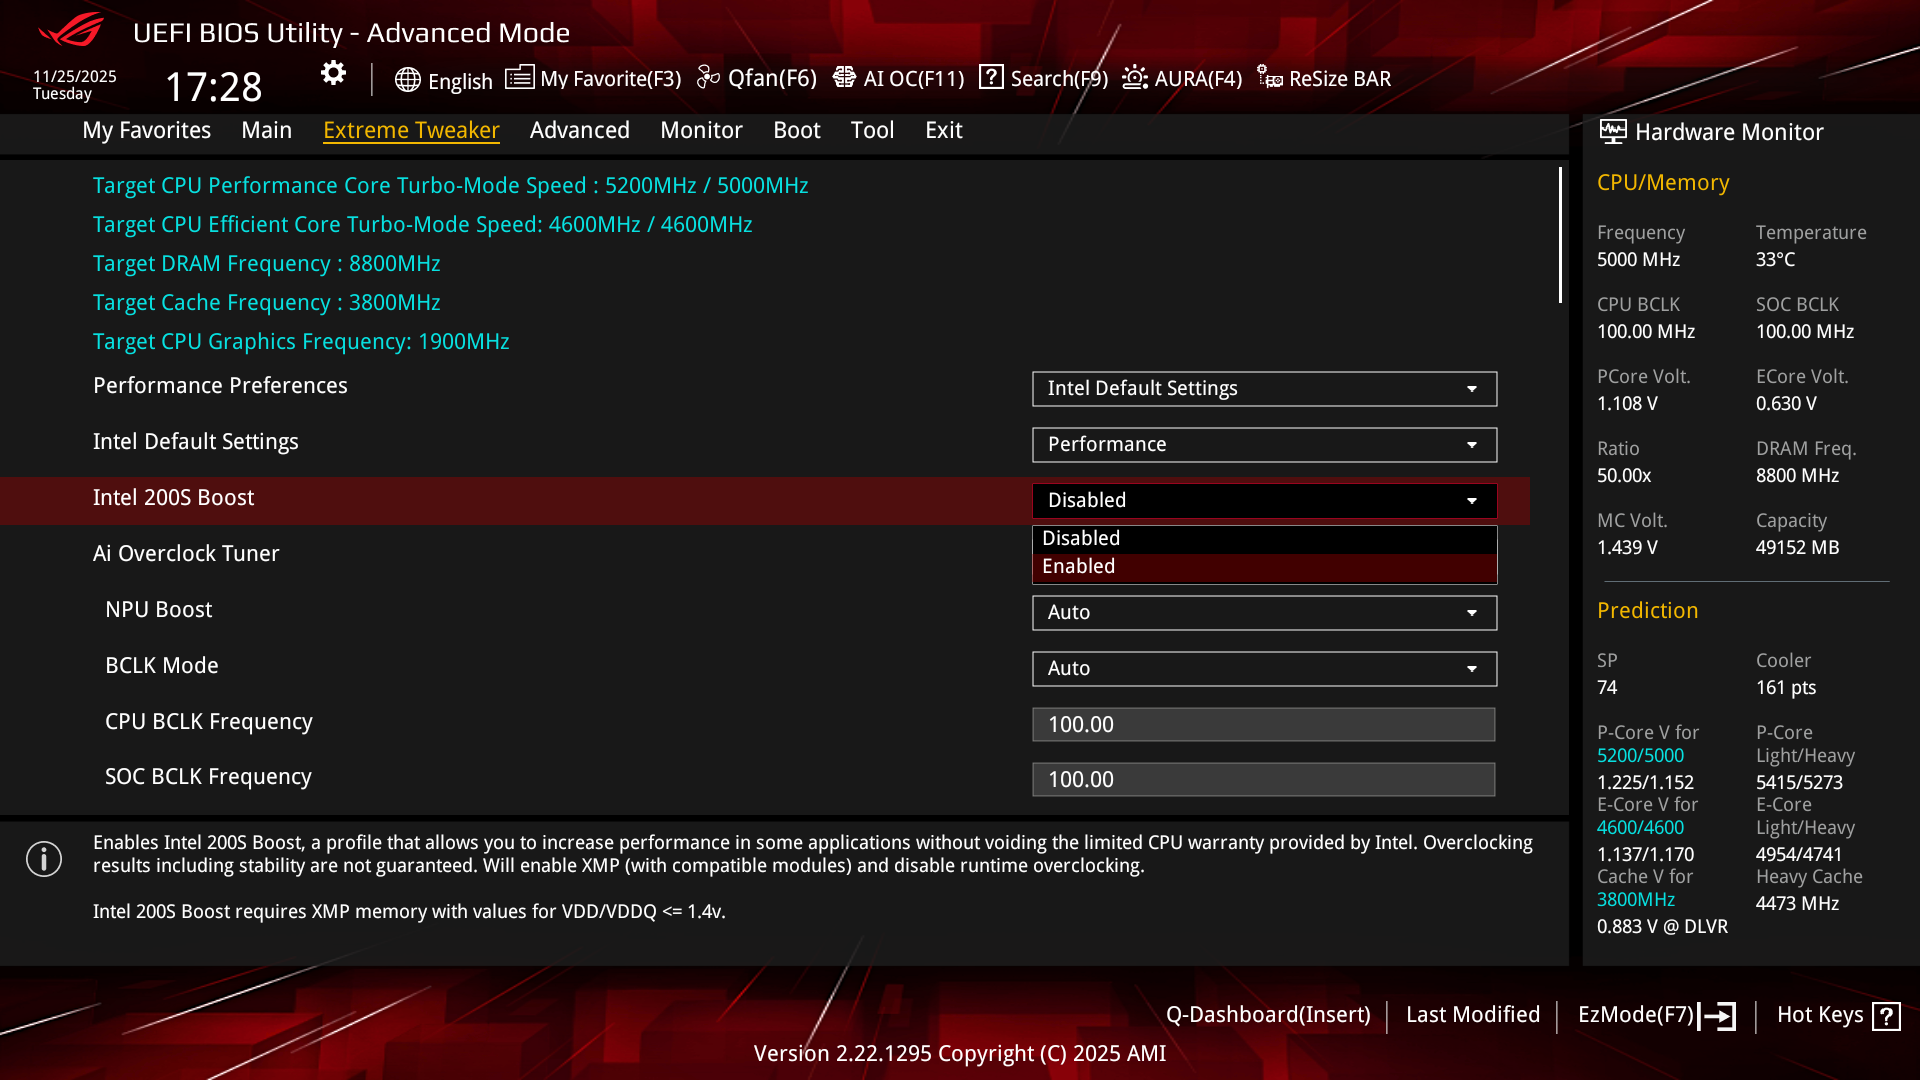This screenshot has height=1080, width=1920.
Task: Launch AI OC brain icon
Action: point(844,78)
